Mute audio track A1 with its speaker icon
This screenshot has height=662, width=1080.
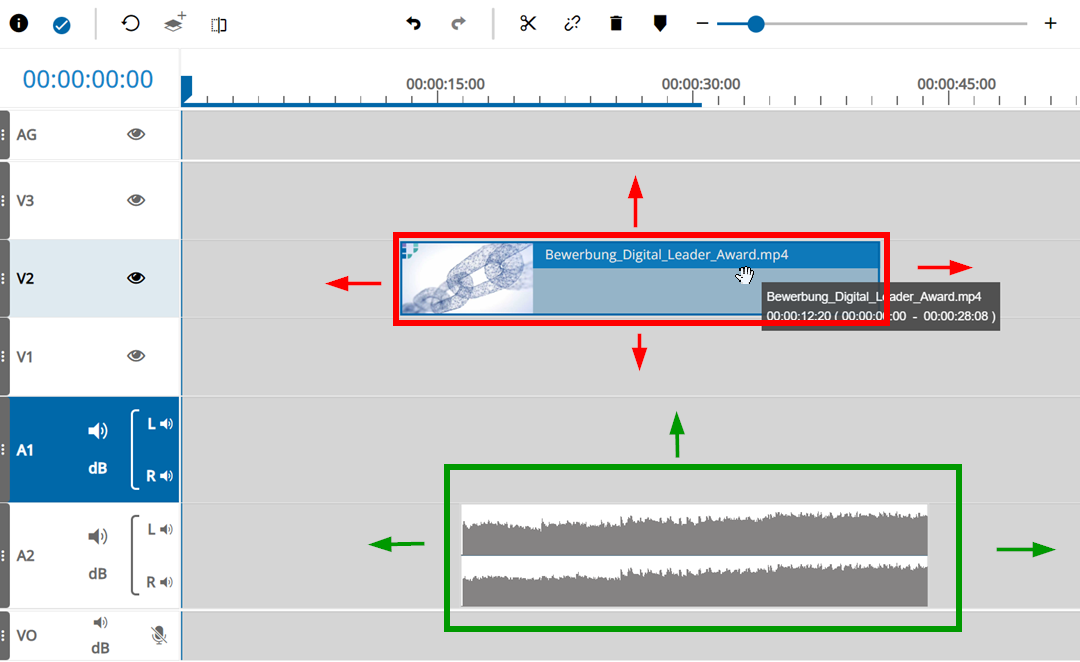(98, 430)
